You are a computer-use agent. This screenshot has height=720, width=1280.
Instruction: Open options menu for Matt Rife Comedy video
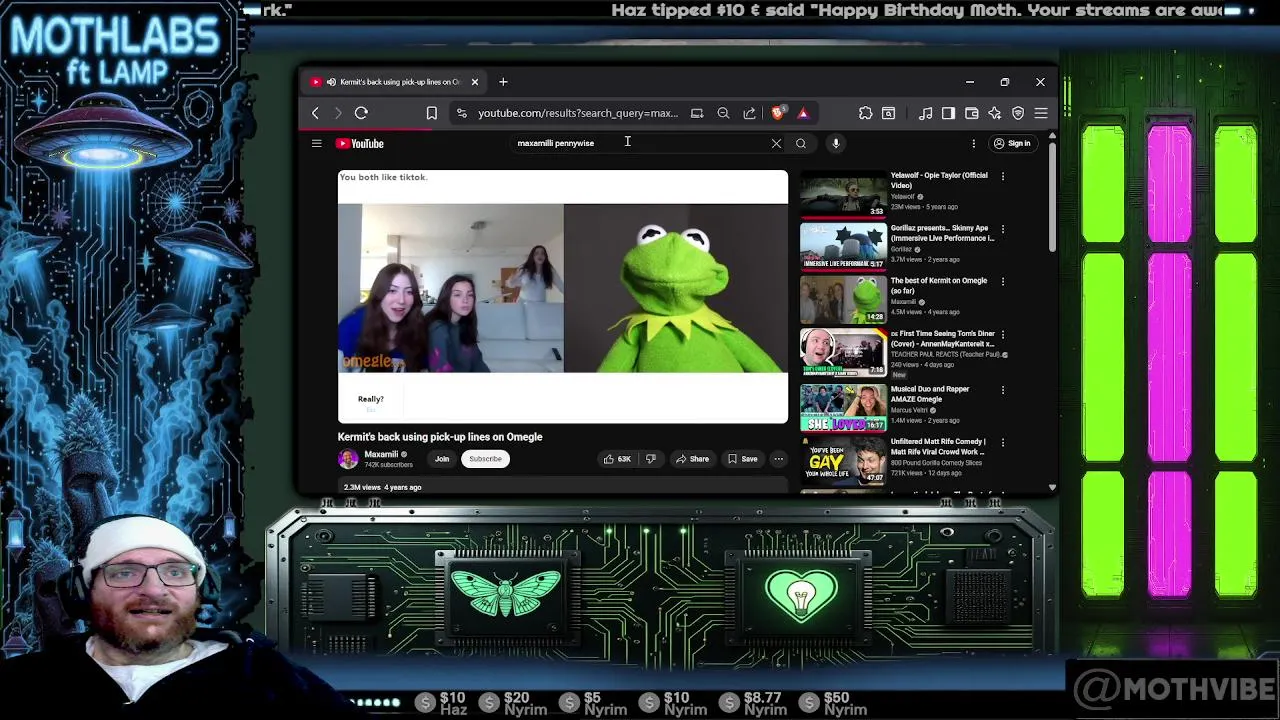(x=1003, y=442)
